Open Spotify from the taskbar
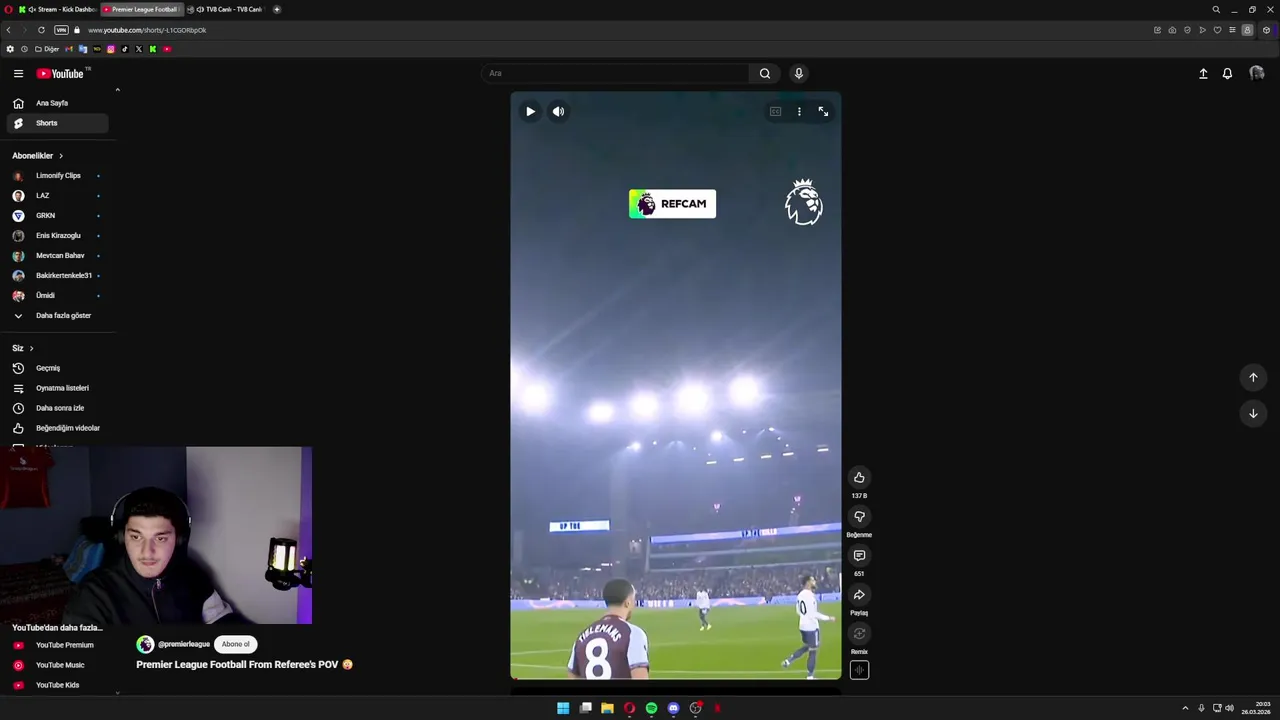Screen dimensions: 1280x720 point(651,708)
